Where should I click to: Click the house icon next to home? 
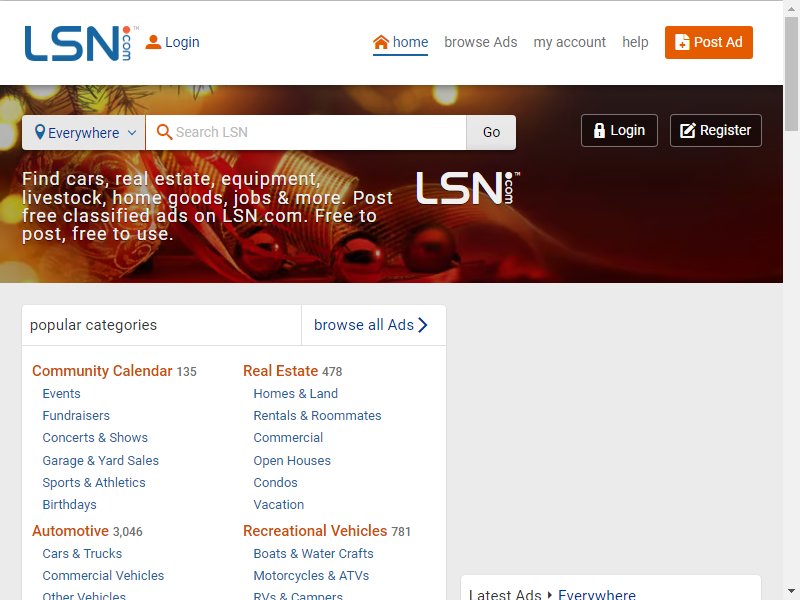(x=381, y=42)
